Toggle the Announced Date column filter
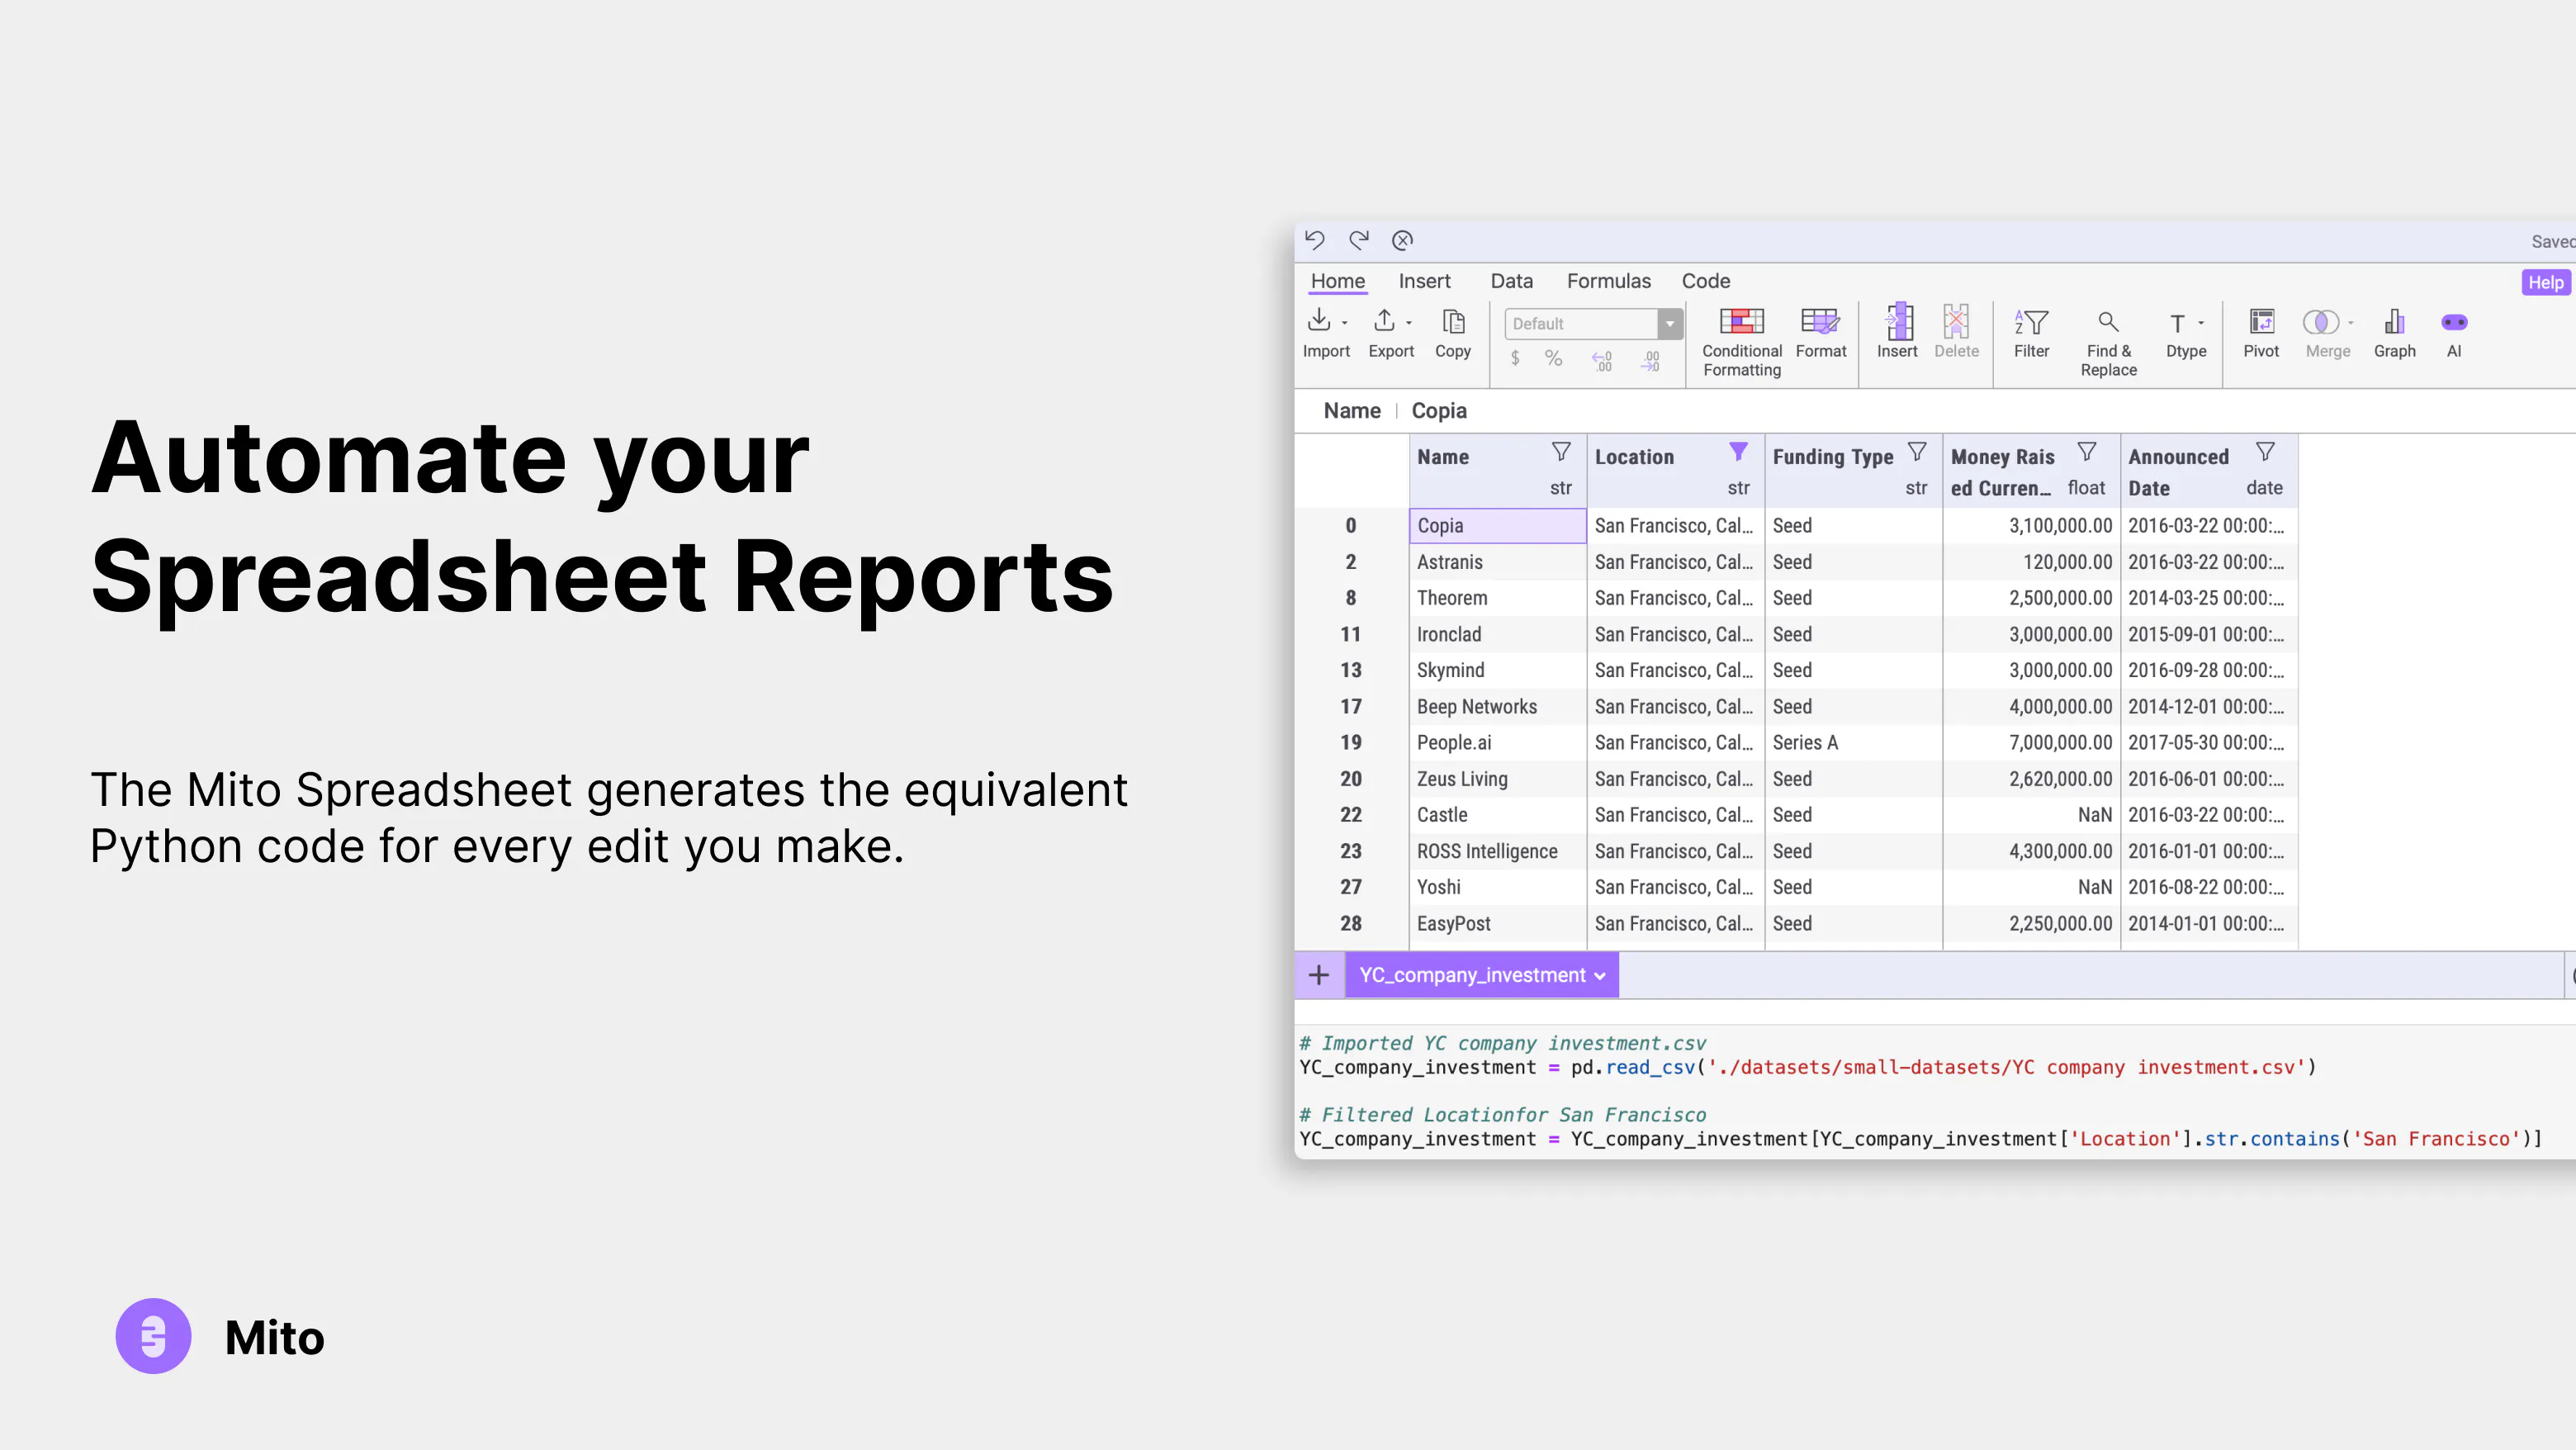The width and height of the screenshot is (2576, 1450). [2265, 452]
